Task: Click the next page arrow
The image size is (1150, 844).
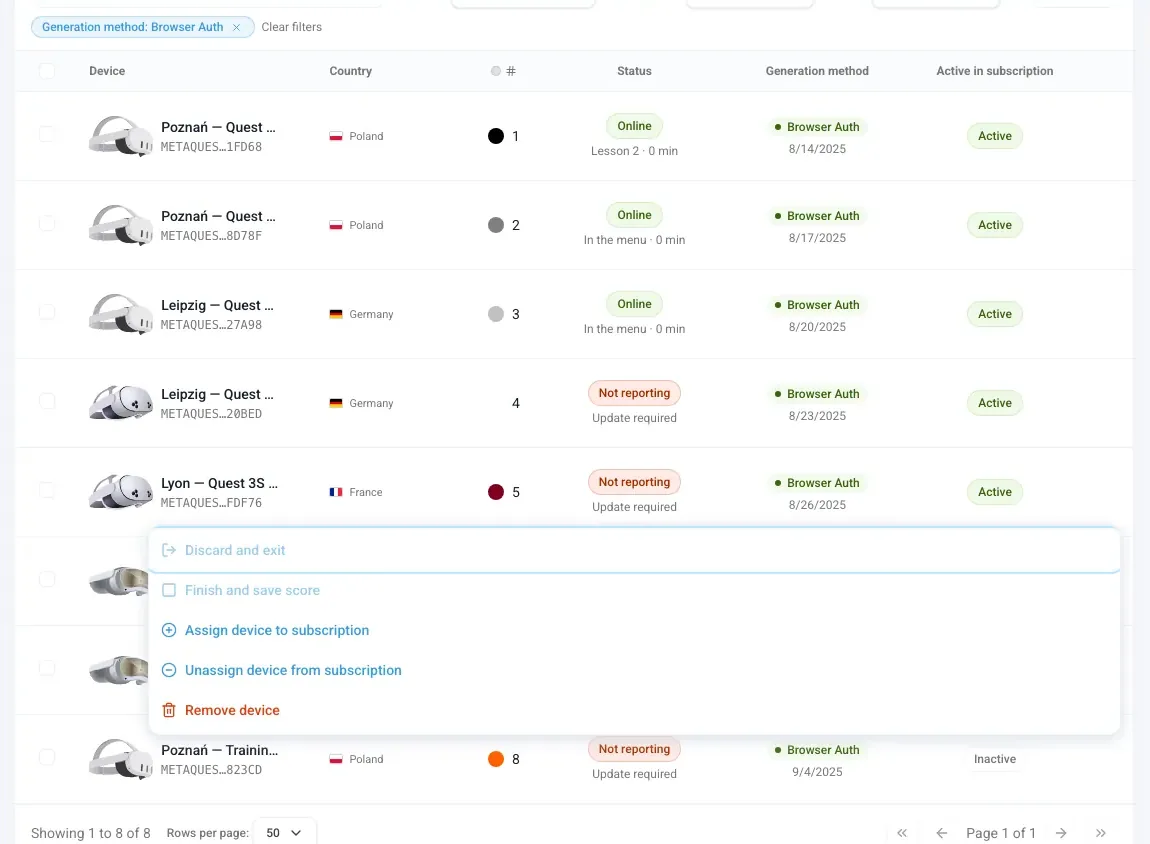Action: (x=1061, y=832)
